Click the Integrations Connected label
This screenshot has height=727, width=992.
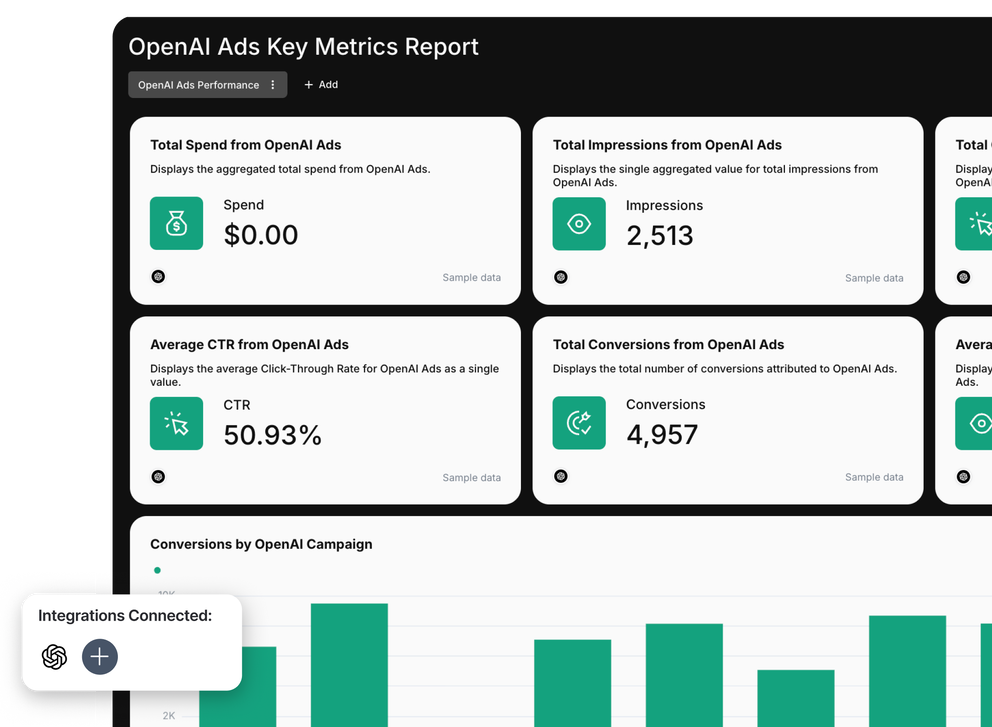(125, 616)
